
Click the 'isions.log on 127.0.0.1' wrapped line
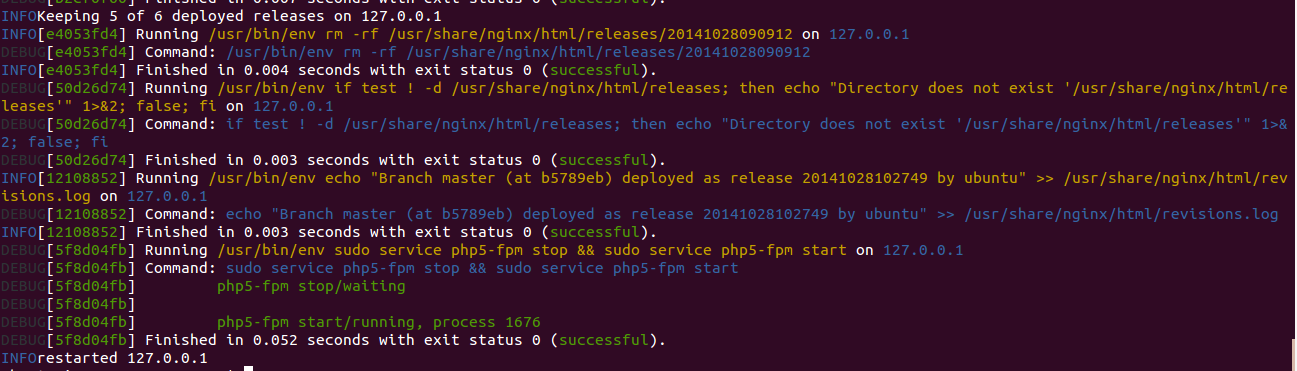pos(104,196)
